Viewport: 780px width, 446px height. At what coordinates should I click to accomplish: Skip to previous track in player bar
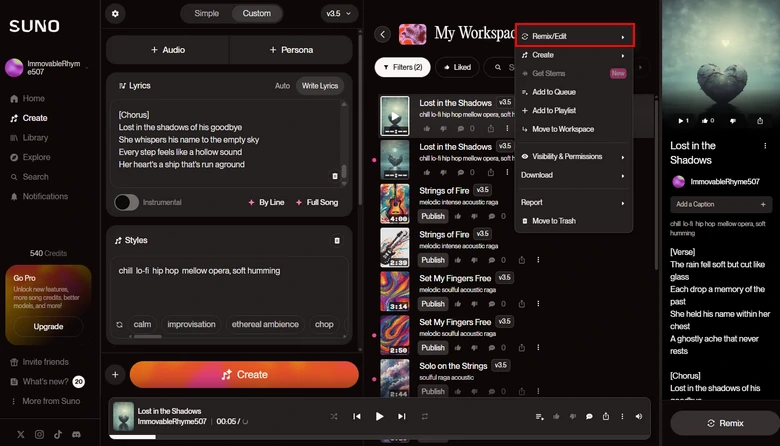(357, 416)
